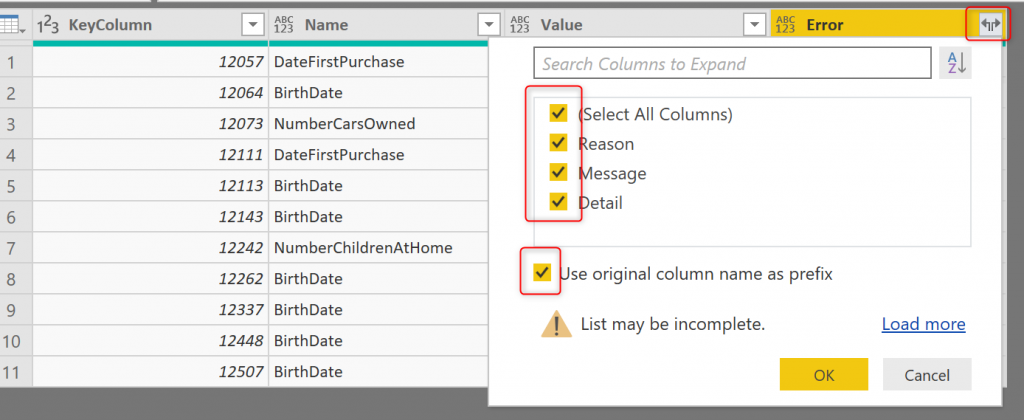Click the Search Columns to Expand field
The image size is (1024, 420).
(733, 64)
